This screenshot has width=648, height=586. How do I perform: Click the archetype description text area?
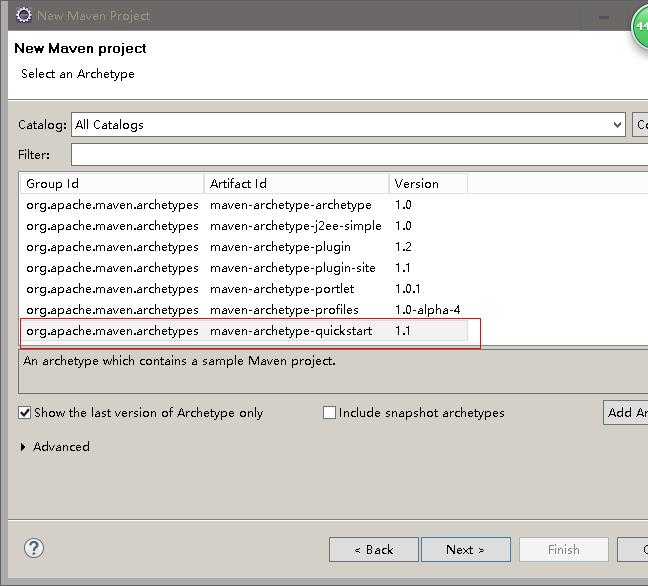(x=333, y=372)
